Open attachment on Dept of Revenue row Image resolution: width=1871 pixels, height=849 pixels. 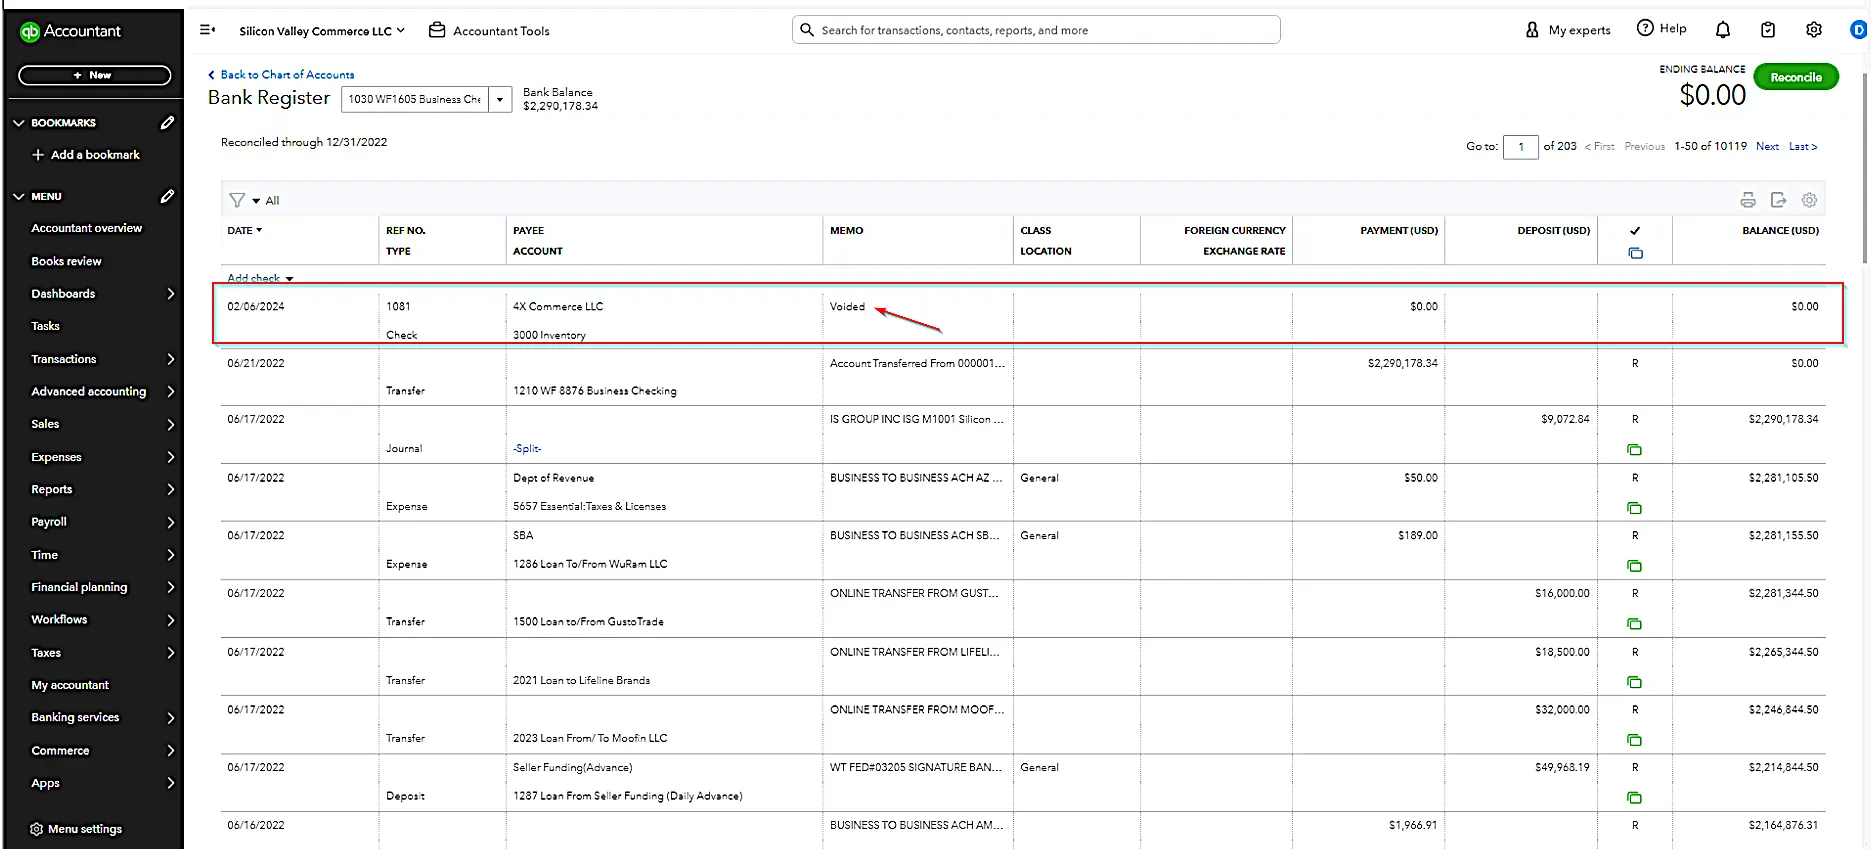(x=1635, y=508)
